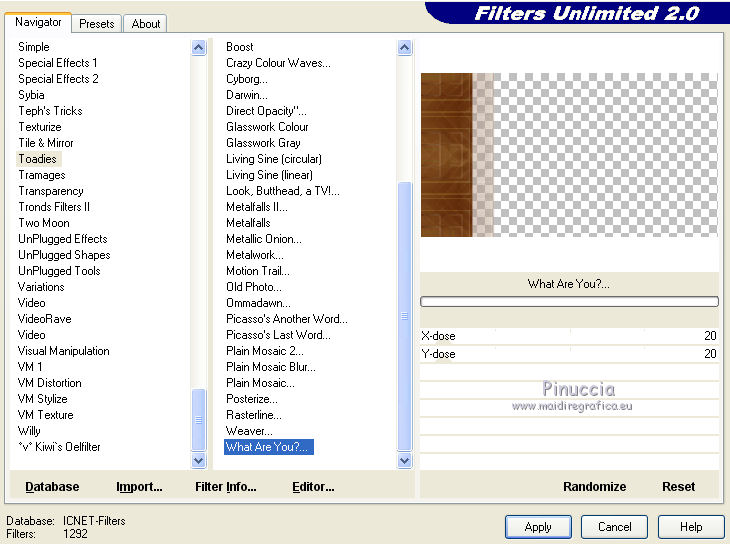Select Tronds Filters II category
730x544 pixels.
pyautogui.click(x=54, y=207)
